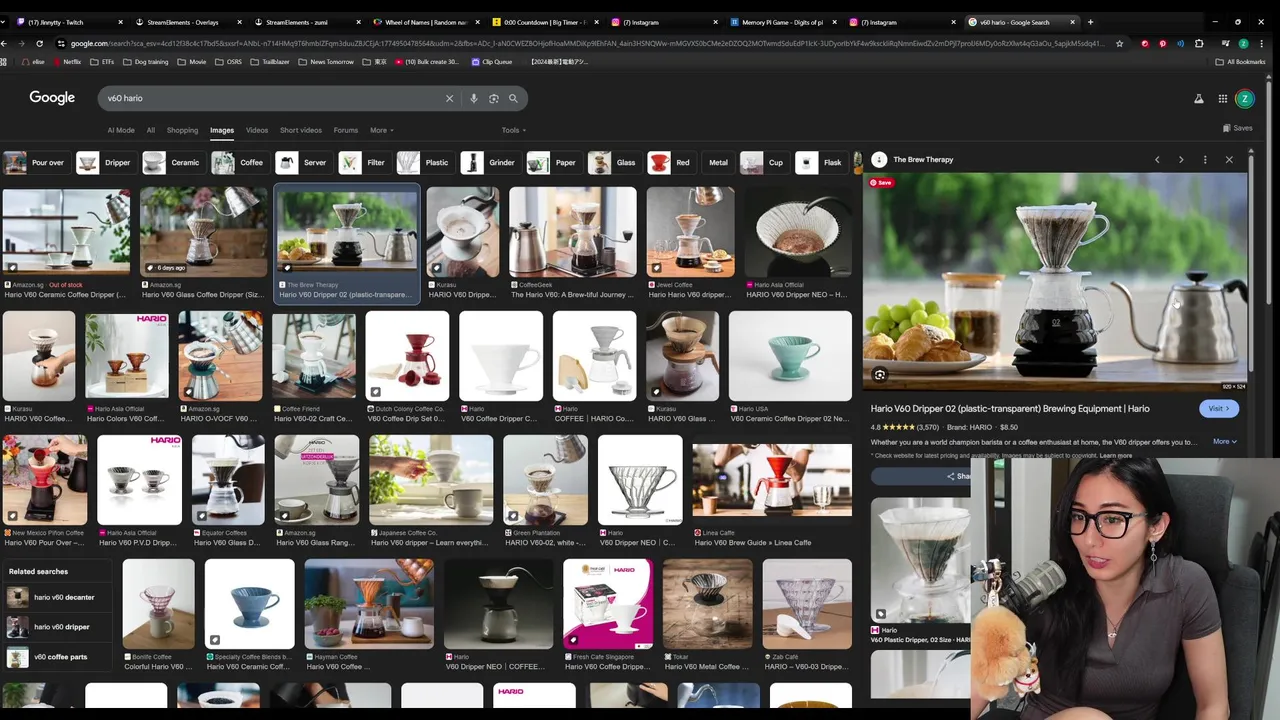The height and width of the screenshot is (720, 1280).
Task: Open Fresh Cafe Singapore Hario V60 thumbnail
Action: (608, 604)
